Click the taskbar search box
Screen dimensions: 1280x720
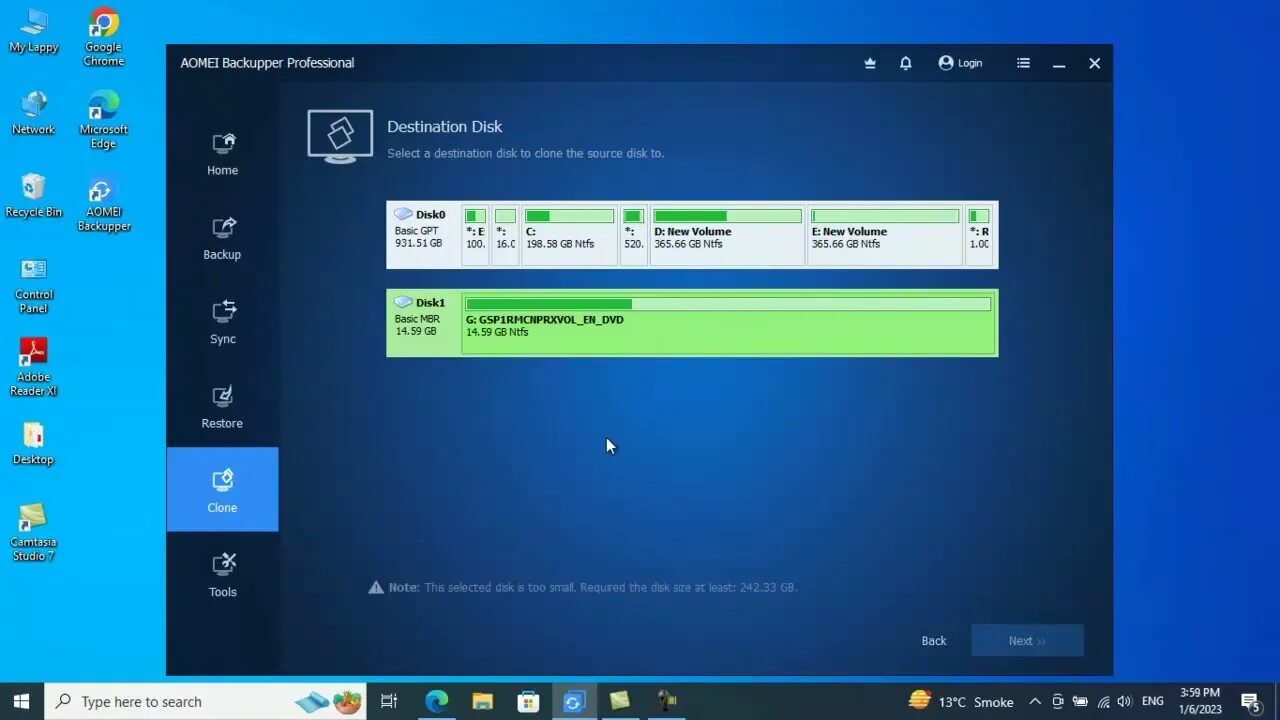point(205,701)
